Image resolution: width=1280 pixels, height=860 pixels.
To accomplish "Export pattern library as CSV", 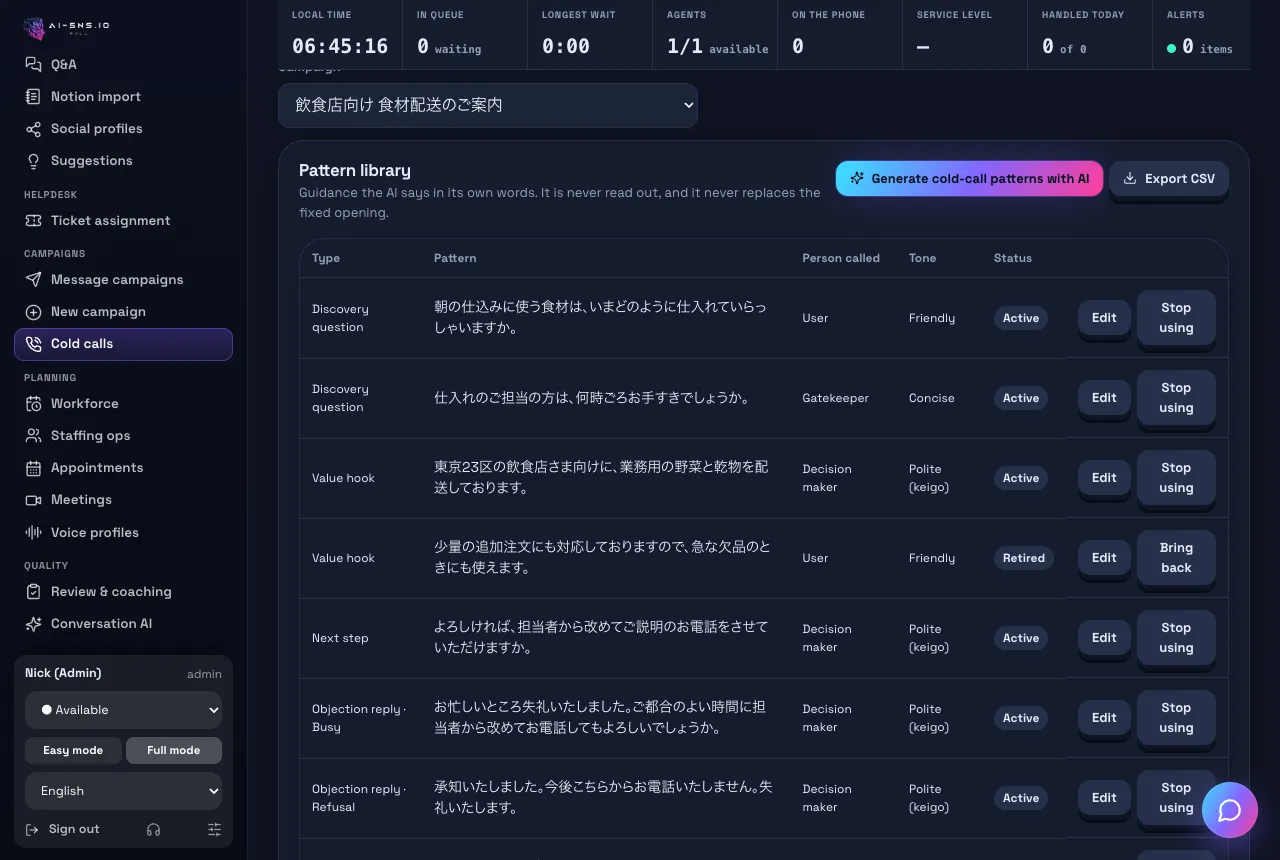I will [x=1169, y=179].
